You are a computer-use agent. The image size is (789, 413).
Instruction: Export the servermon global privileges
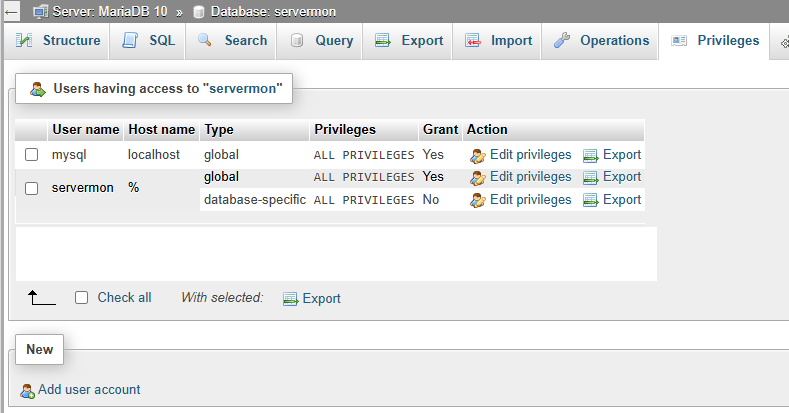click(x=622, y=177)
